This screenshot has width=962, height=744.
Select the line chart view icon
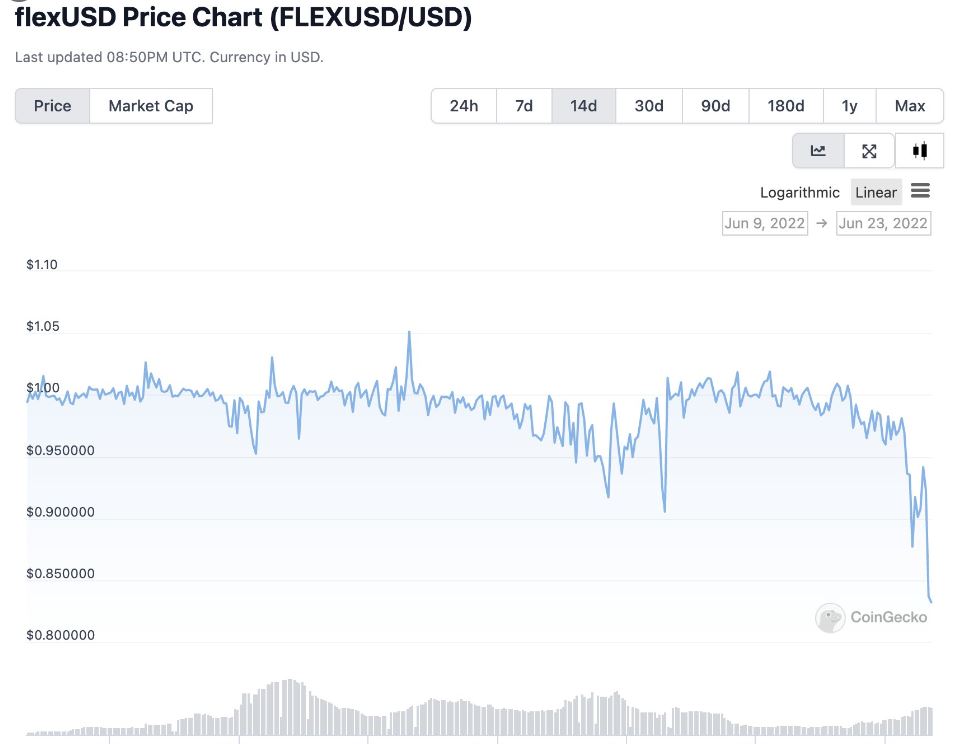click(818, 151)
